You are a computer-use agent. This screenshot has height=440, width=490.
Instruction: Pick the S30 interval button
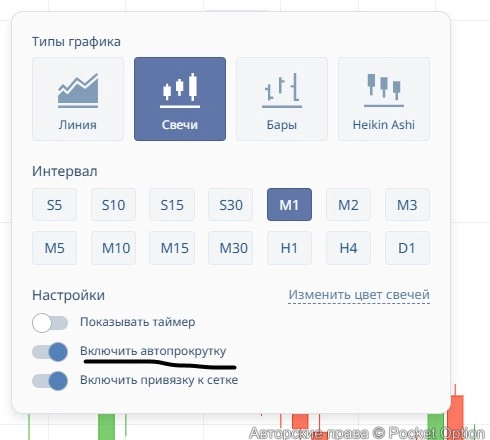(x=231, y=205)
